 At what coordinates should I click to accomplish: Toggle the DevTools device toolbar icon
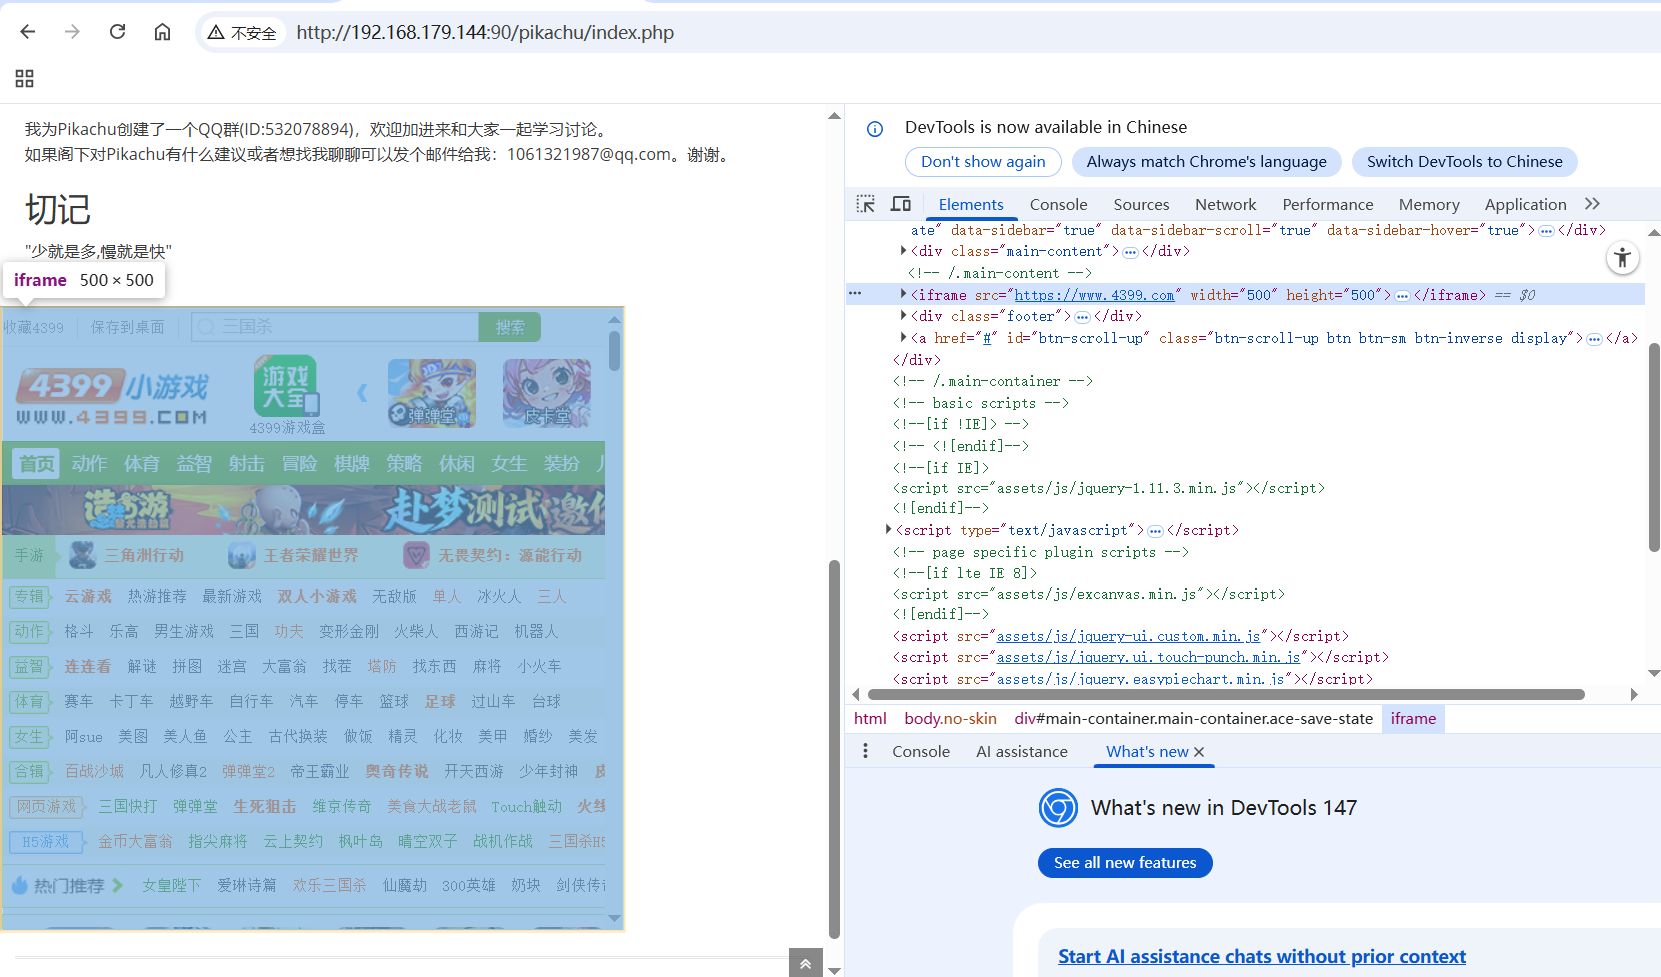tap(901, 204)
